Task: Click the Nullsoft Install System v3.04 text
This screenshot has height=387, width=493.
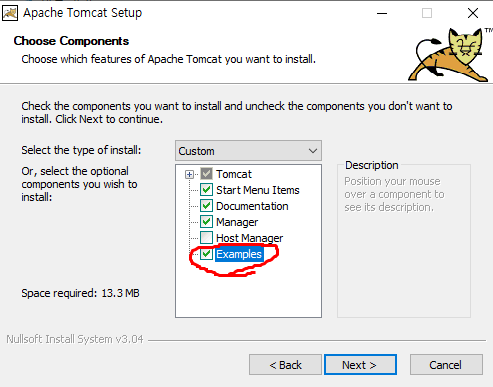Action: tap(75, 339)
